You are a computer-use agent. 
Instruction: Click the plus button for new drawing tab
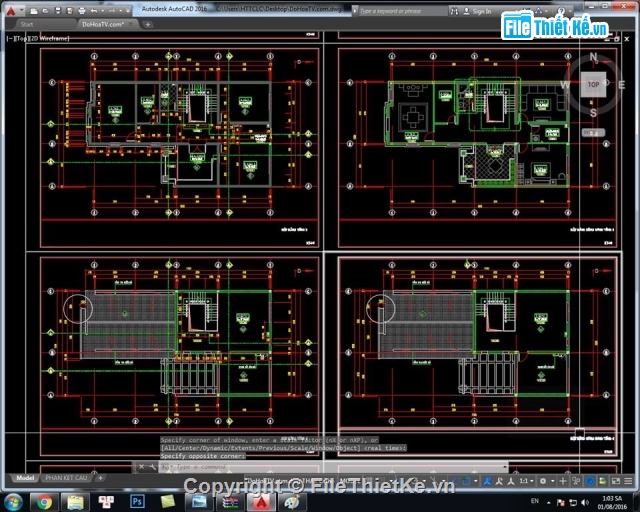click(x=148, y=24)
